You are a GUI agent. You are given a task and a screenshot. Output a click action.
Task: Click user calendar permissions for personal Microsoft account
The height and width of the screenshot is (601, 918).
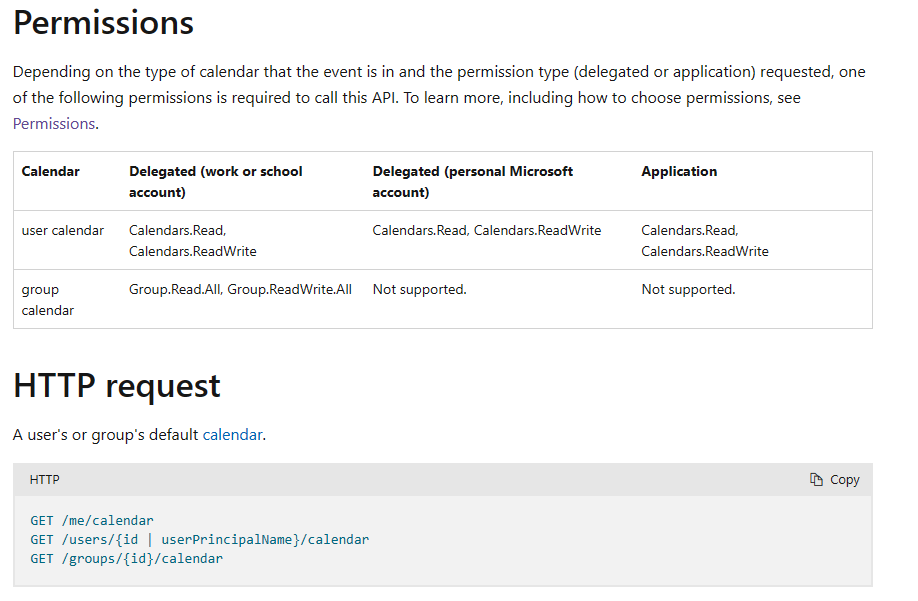tap(487, 231)
